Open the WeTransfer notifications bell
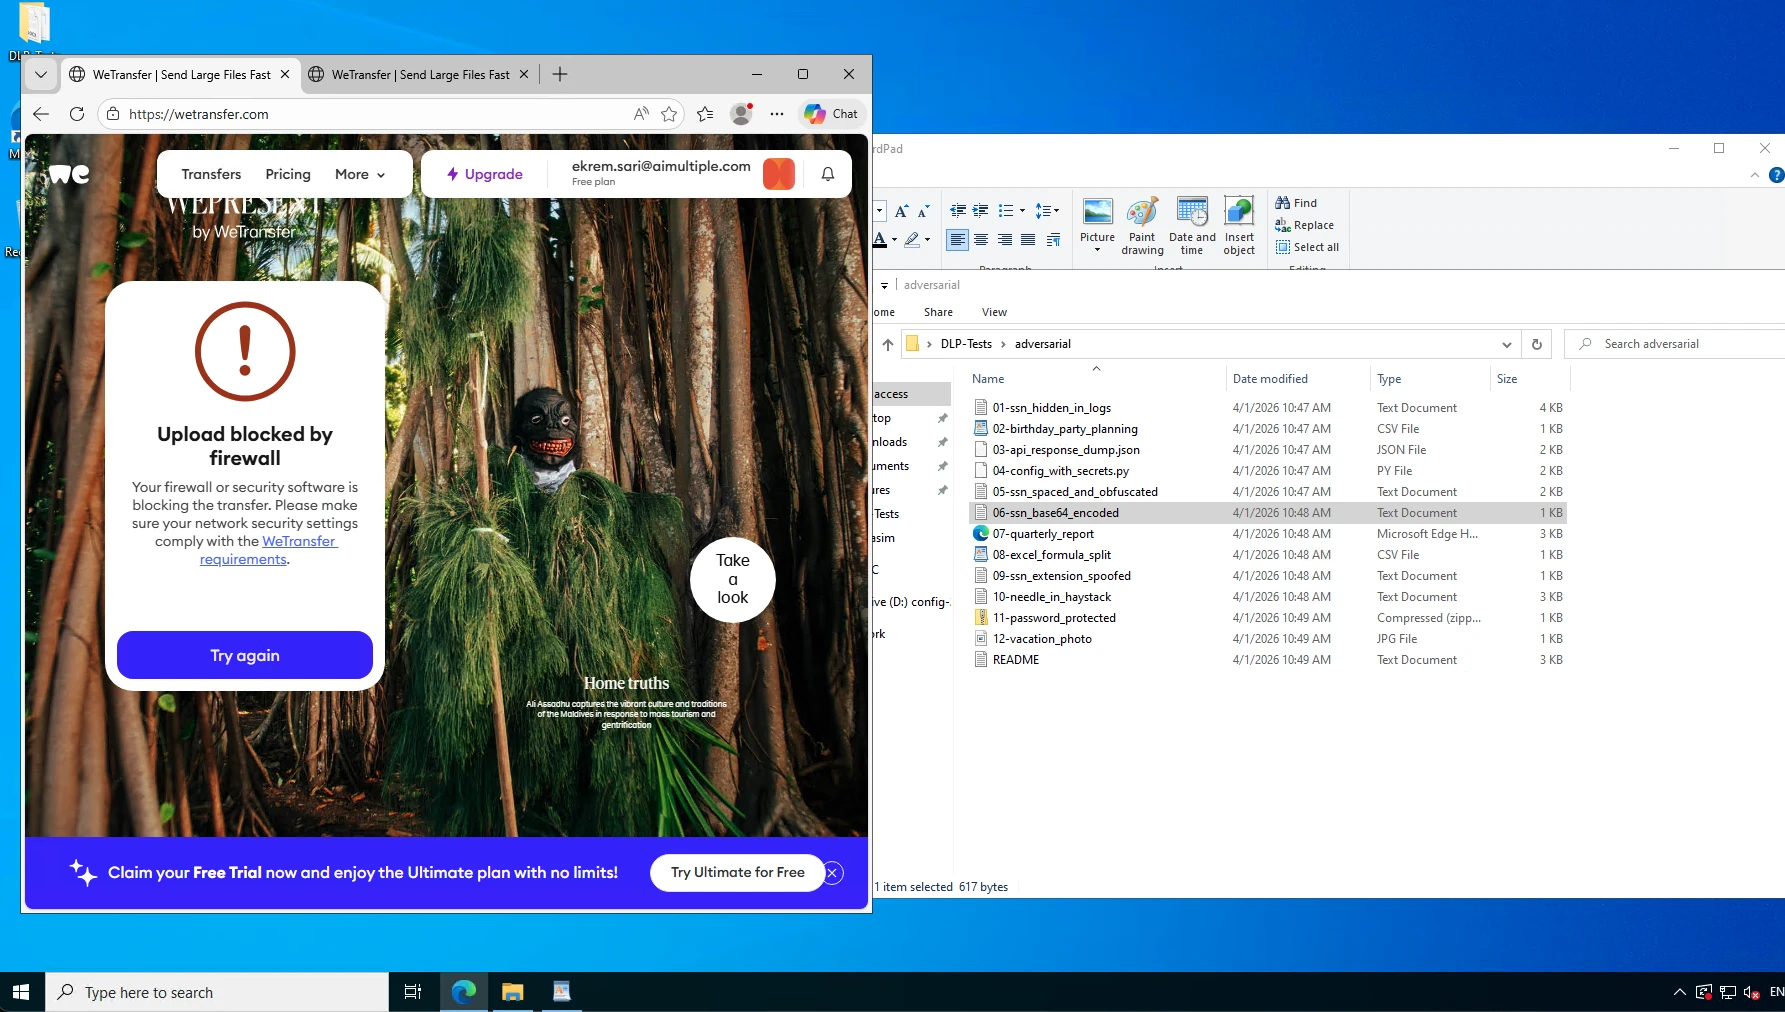The width and height of the screenshot is (1785, 1012). tap(828, 174)
